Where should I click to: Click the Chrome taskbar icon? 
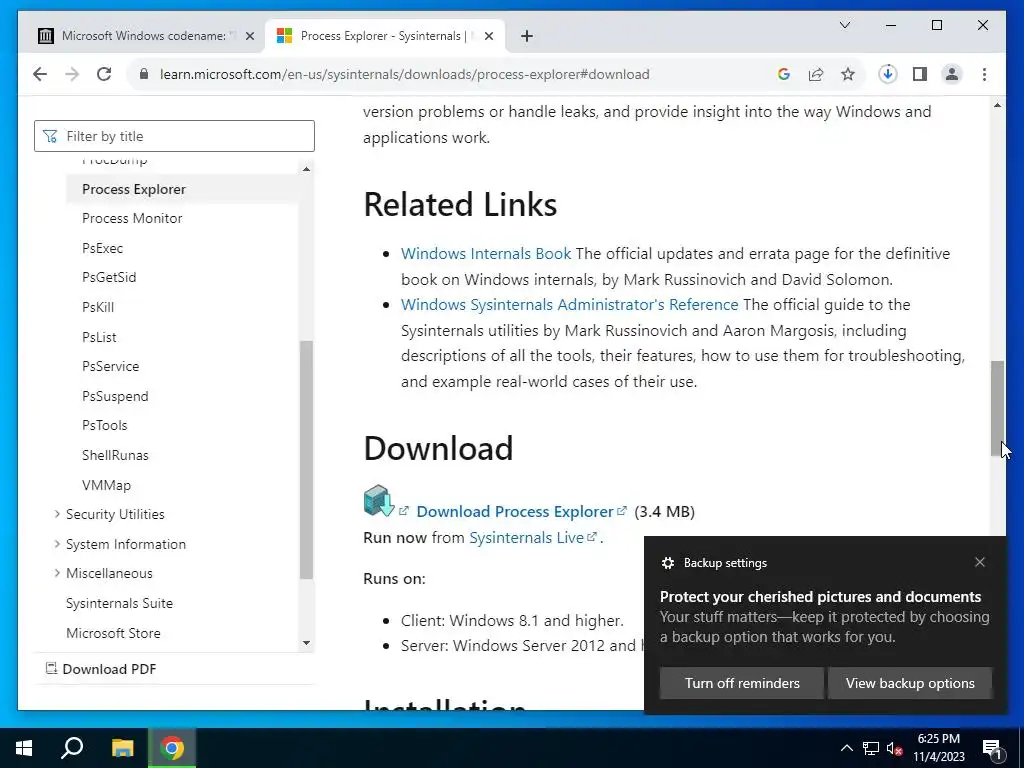(x=172, y=748)
